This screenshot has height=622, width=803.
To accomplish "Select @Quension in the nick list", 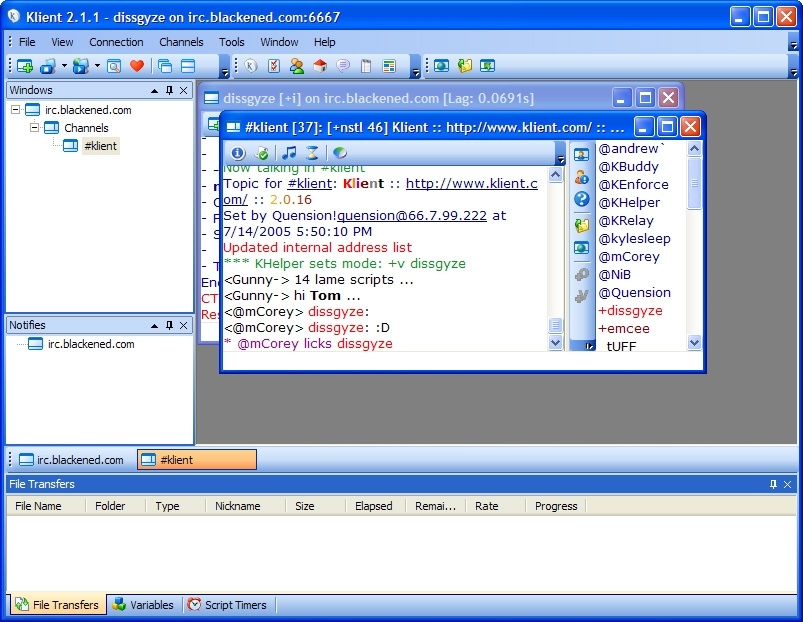I will click(x=635, y=293).
